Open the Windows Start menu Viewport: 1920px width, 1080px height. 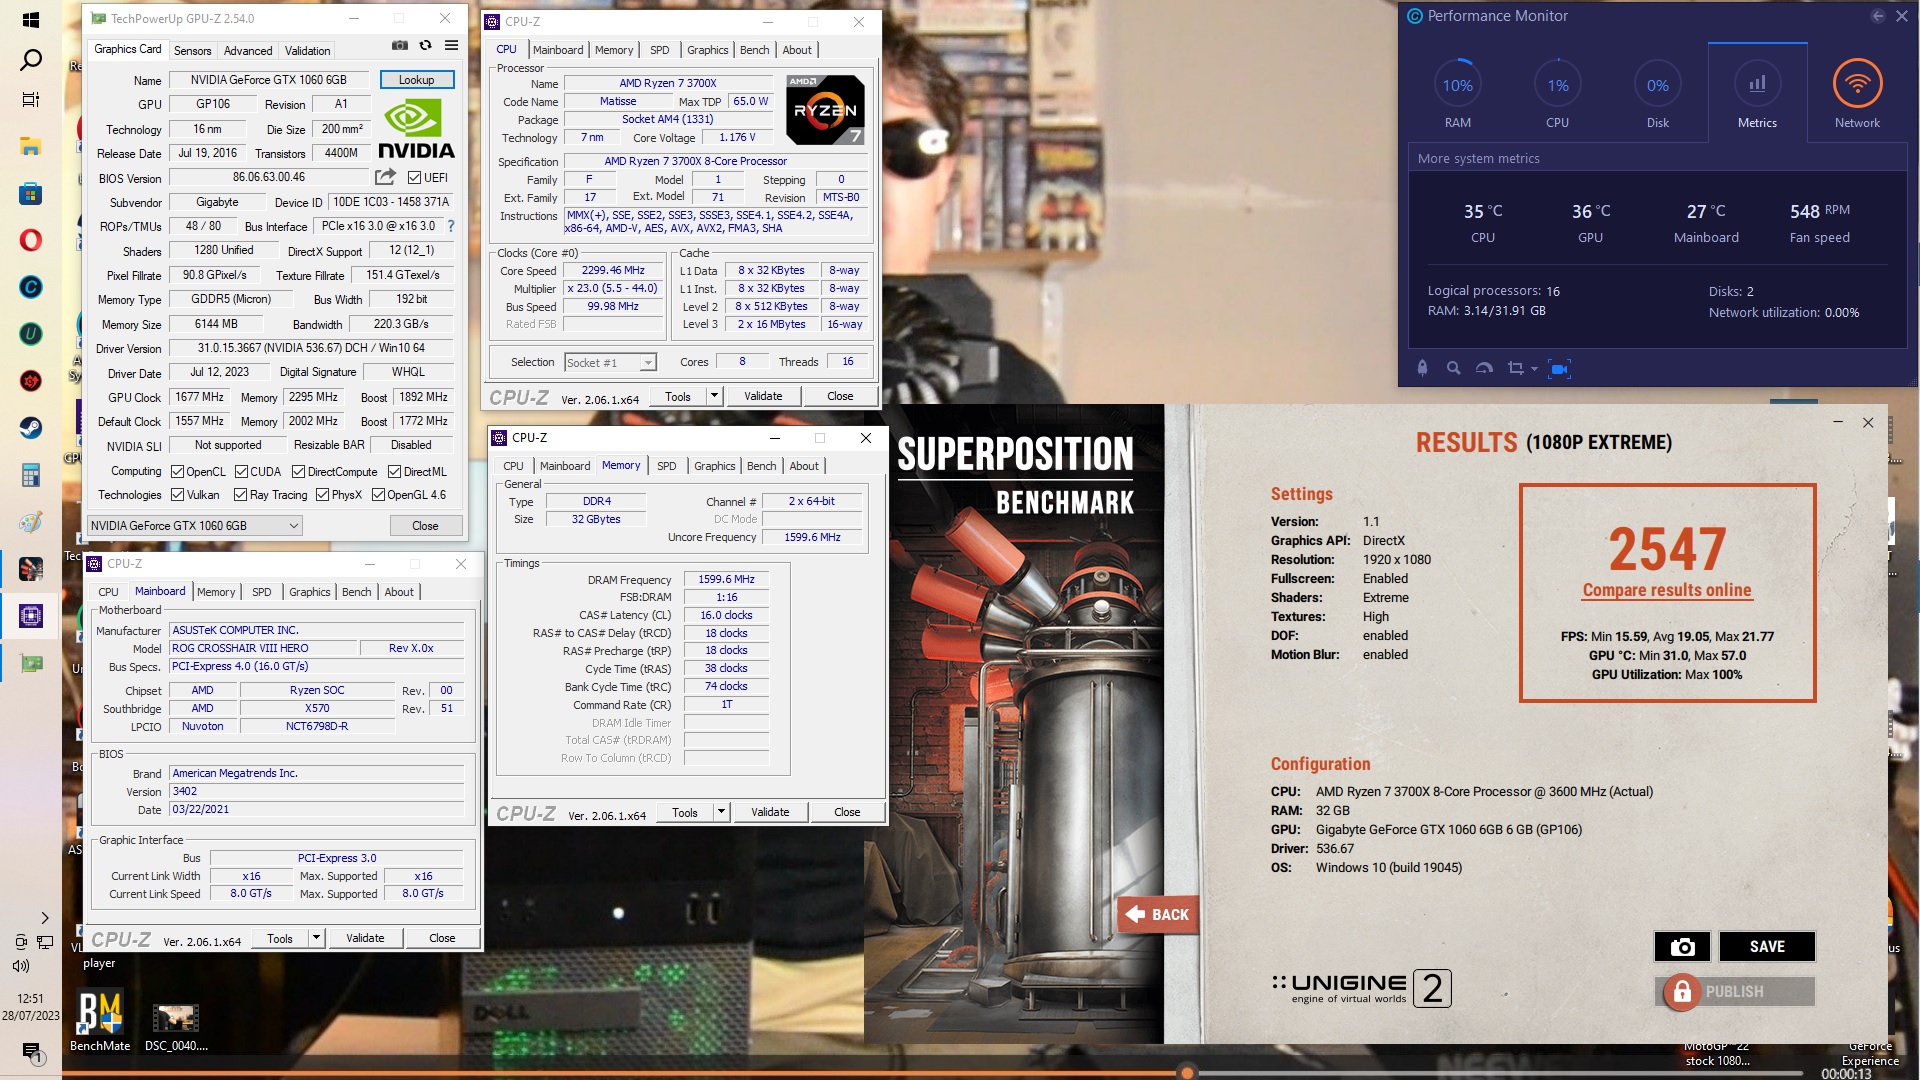[x=30, y=20]
